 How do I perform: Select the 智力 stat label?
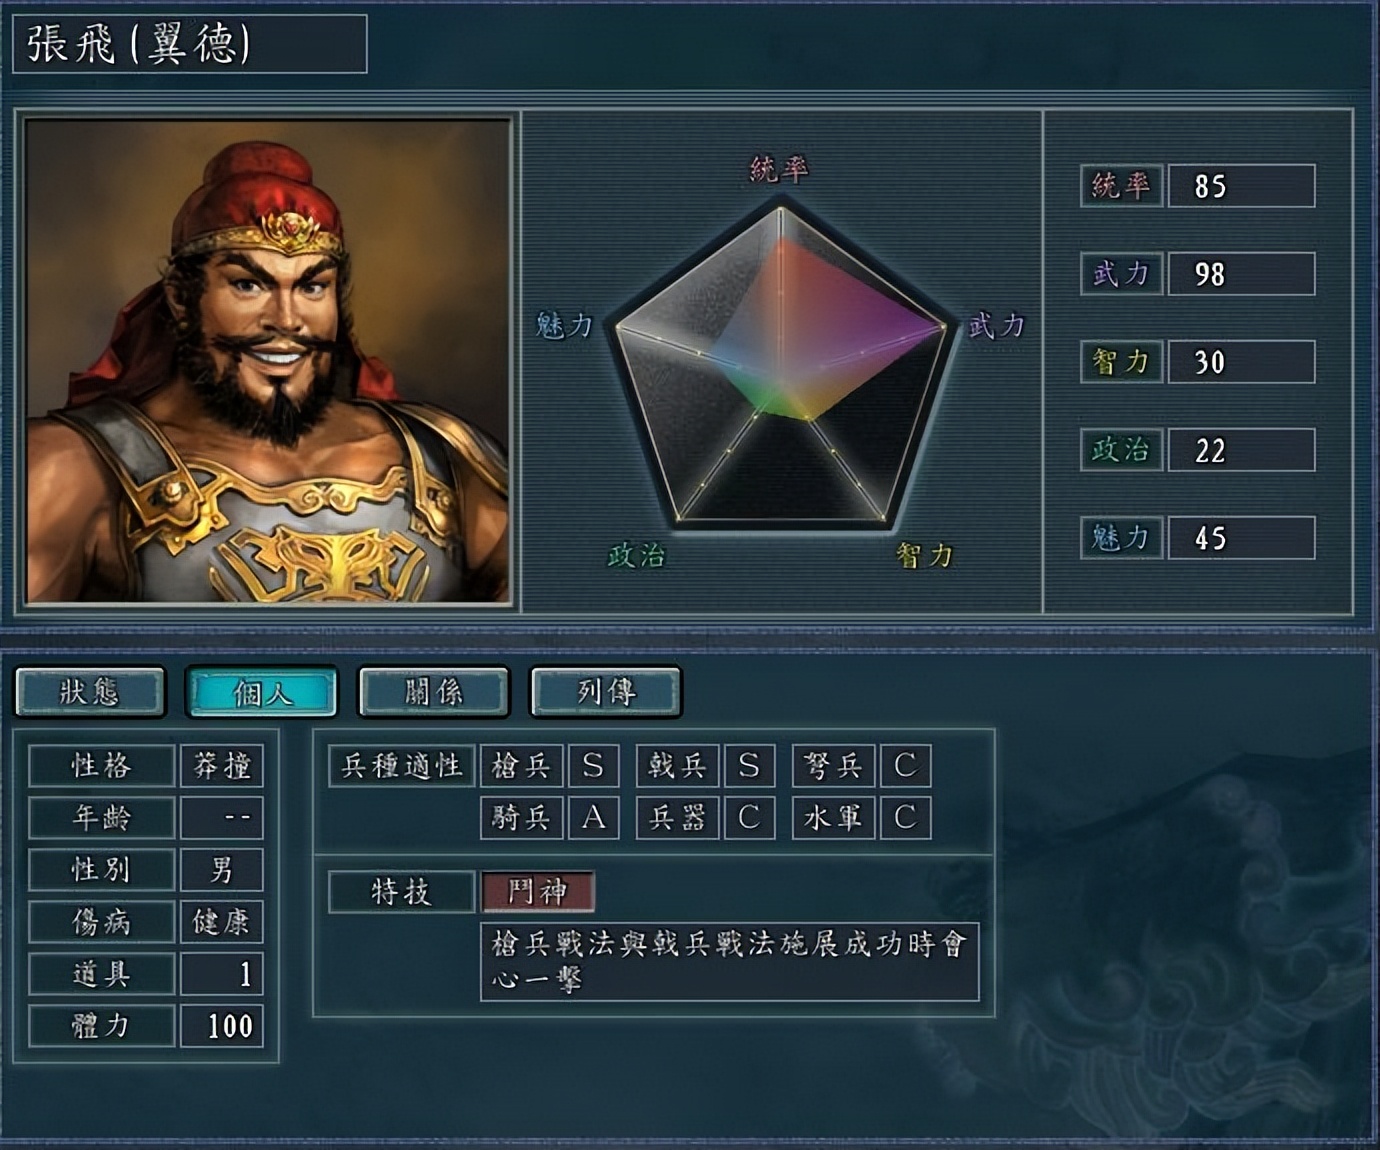click(1121, 362)
